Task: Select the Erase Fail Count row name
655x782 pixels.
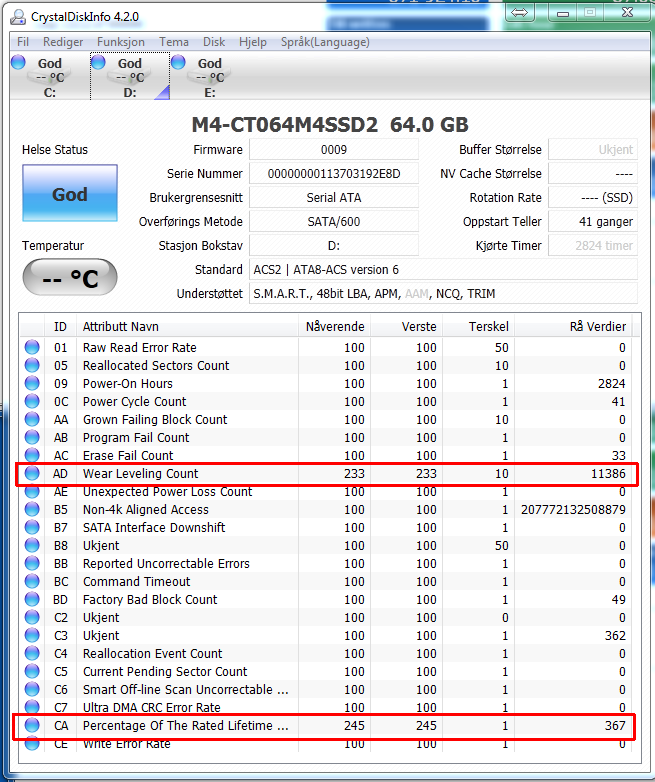Action: [128, 455]
